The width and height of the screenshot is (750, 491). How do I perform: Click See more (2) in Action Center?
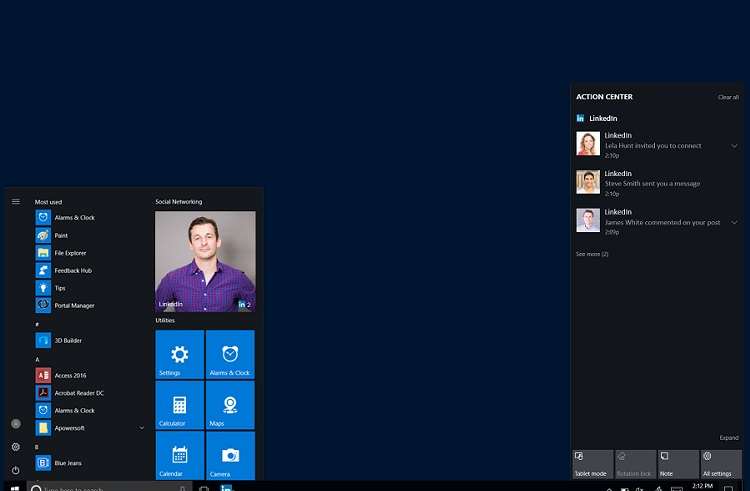pyautogui.click(x=592, y=254)
